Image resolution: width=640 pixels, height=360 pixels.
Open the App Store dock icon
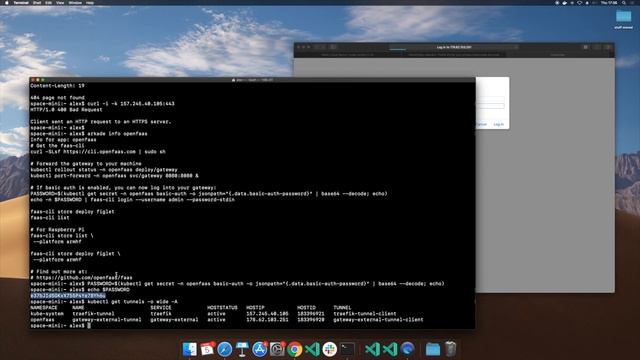pos(260,349)
